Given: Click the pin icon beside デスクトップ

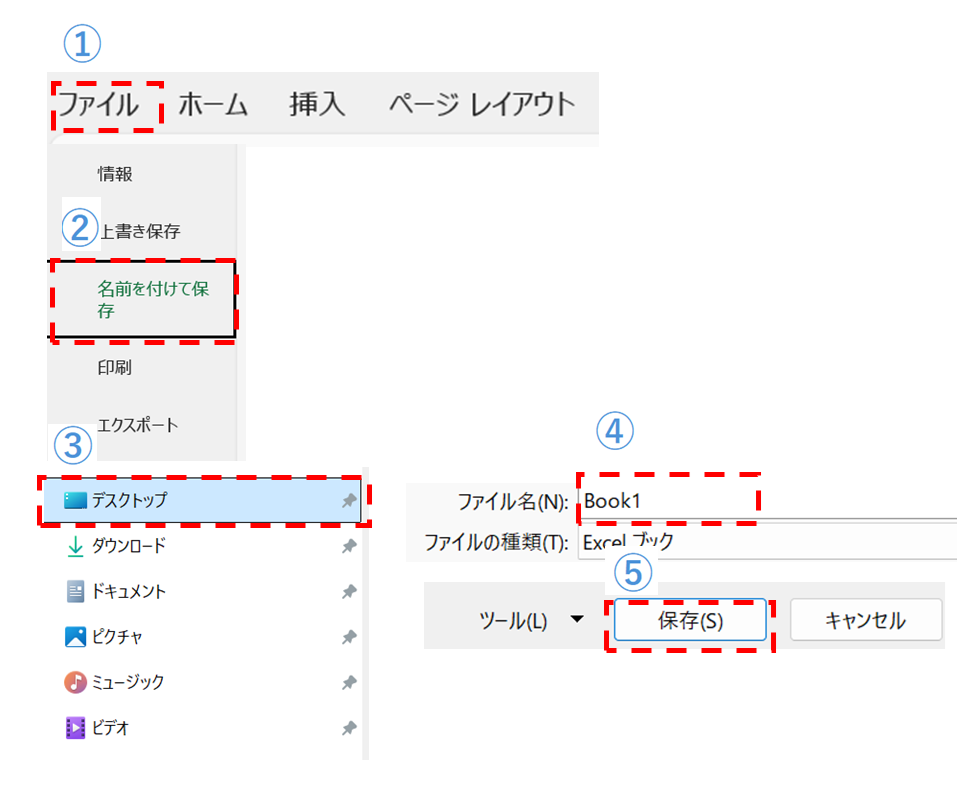Looking at the screenshot, I should click(349, 501).
